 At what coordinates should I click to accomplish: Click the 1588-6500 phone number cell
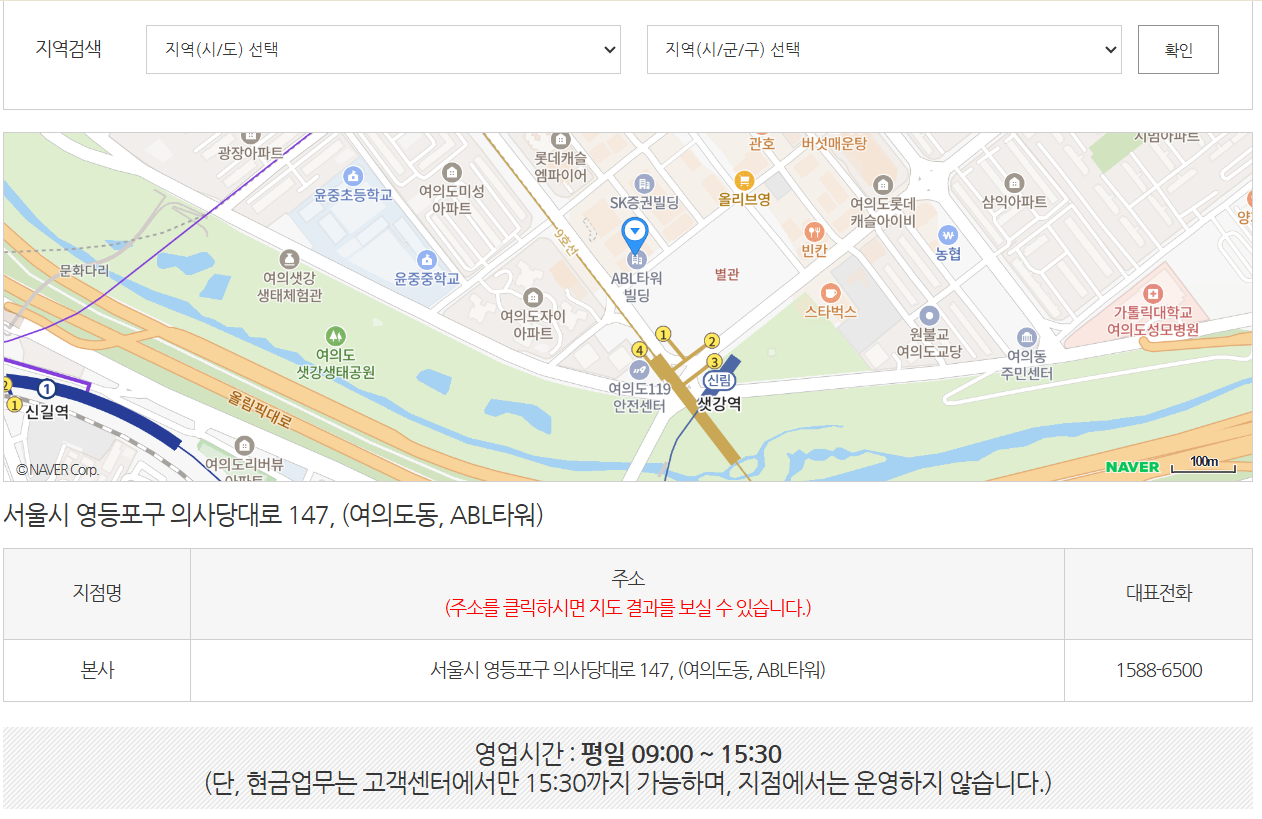1158,670
